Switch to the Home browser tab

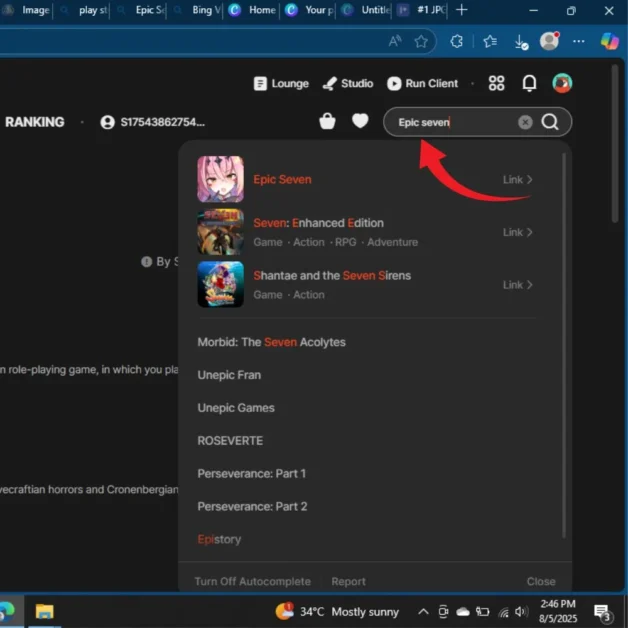coord(253,10)
